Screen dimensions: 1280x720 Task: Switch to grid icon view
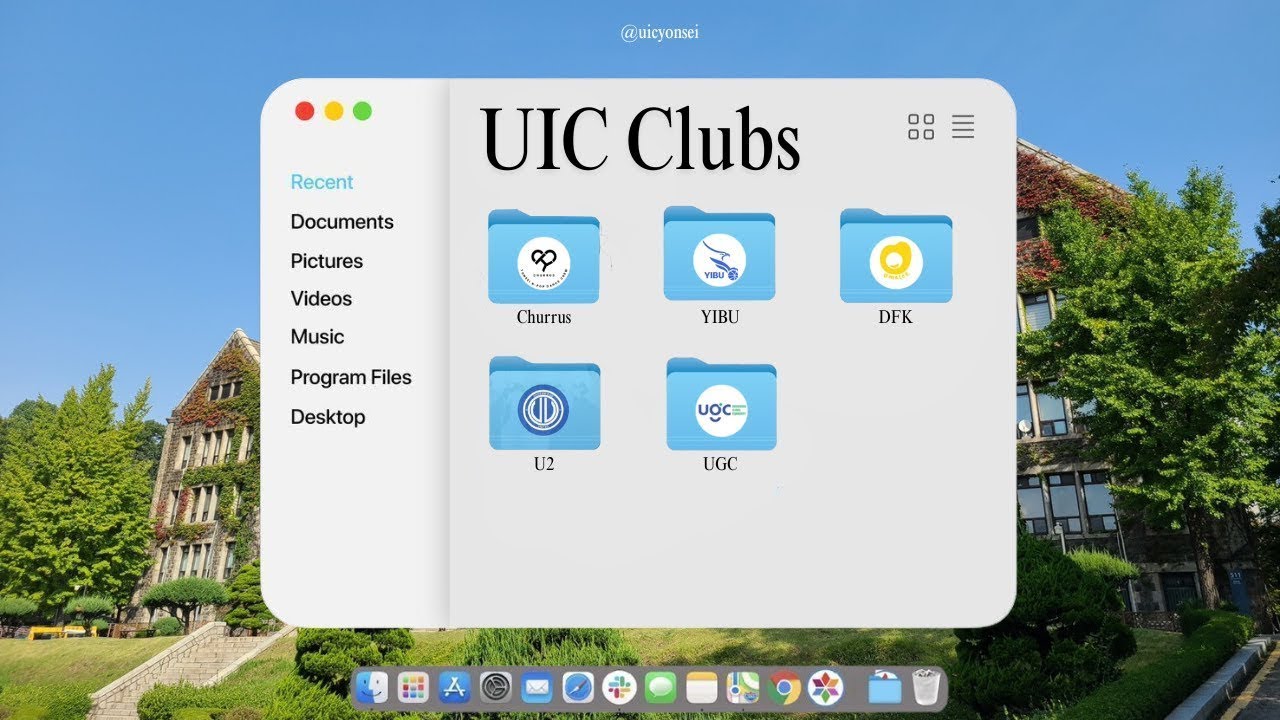[921, 127]
